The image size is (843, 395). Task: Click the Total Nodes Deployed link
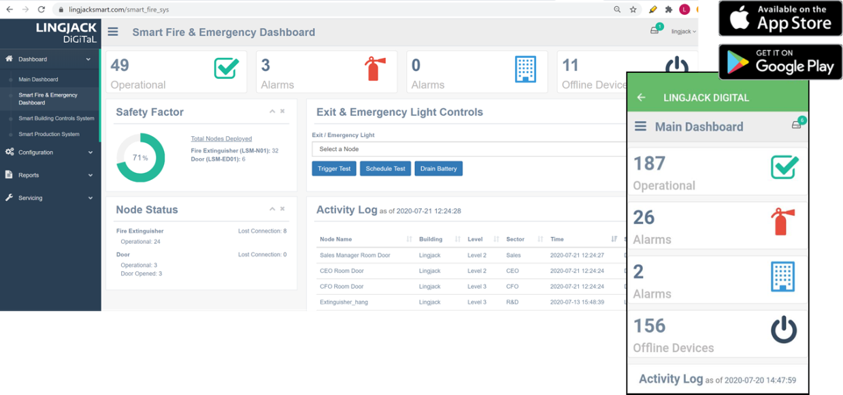coord(221,139)
